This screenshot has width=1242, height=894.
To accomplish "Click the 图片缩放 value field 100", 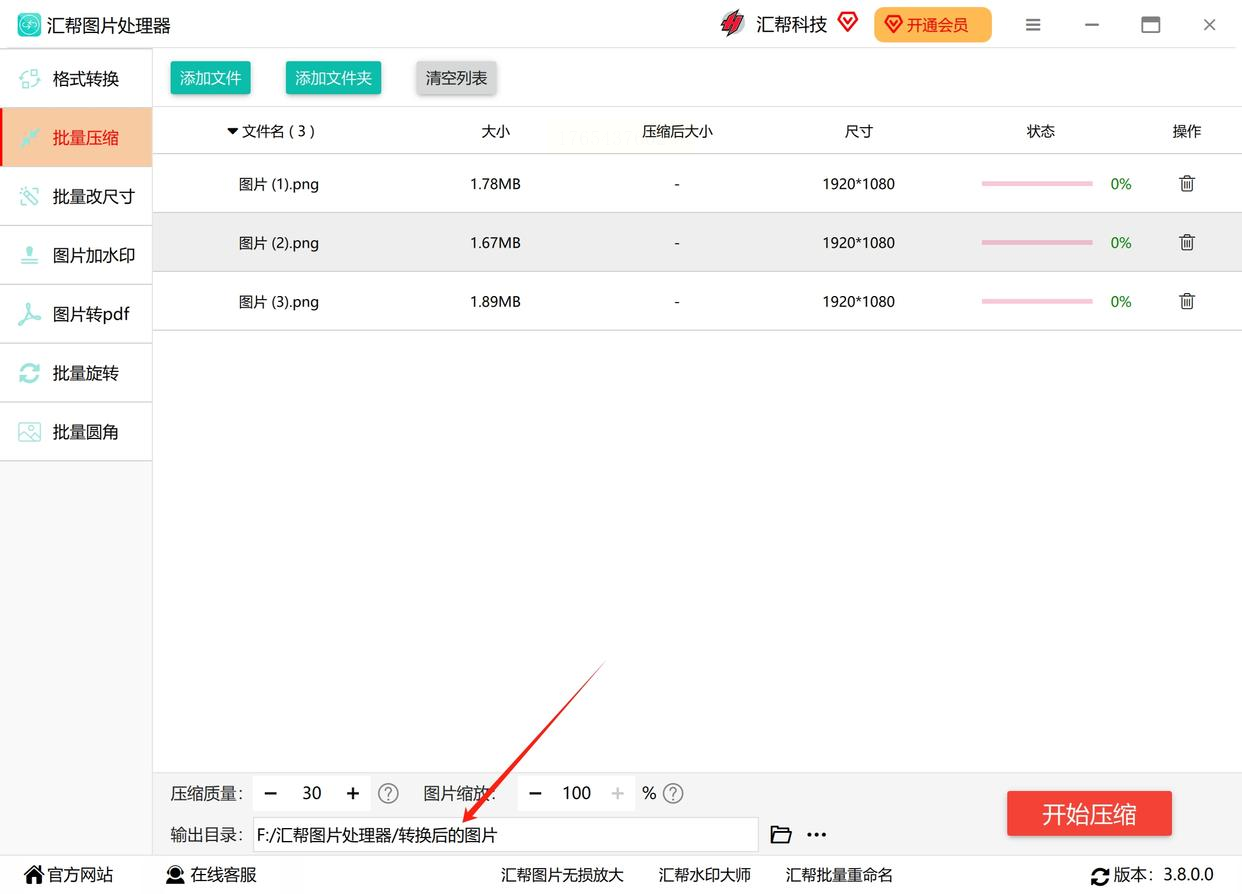I will 576,793.
